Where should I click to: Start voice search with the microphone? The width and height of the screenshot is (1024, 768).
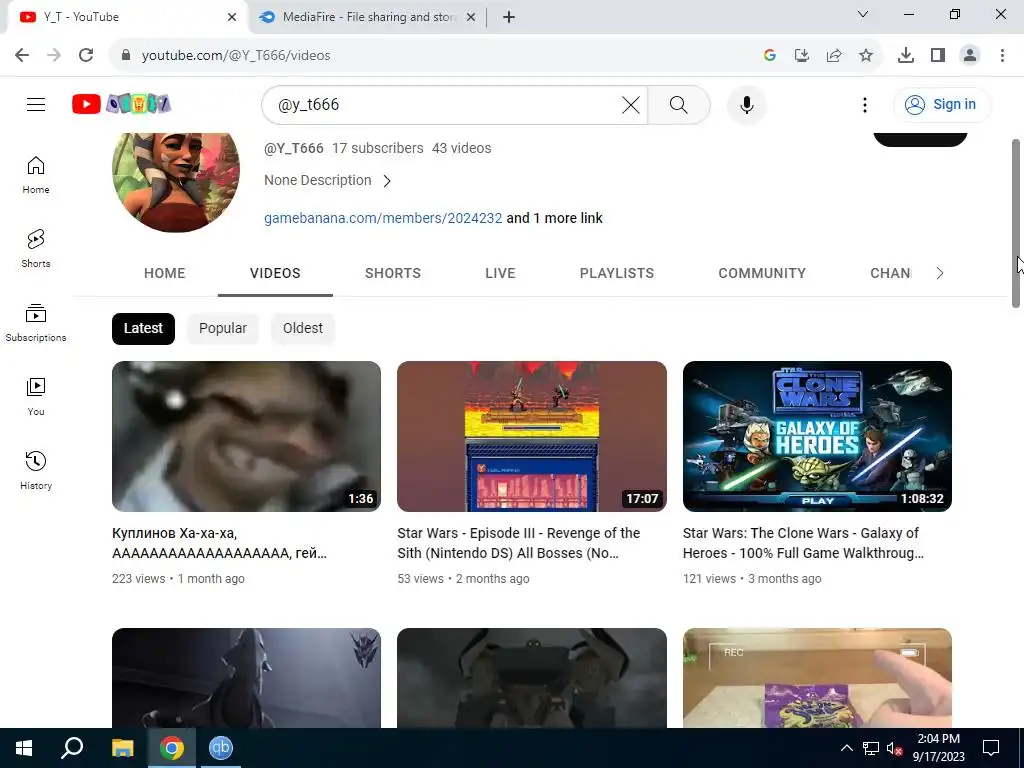pyautogui.click(x=746, y=104)
